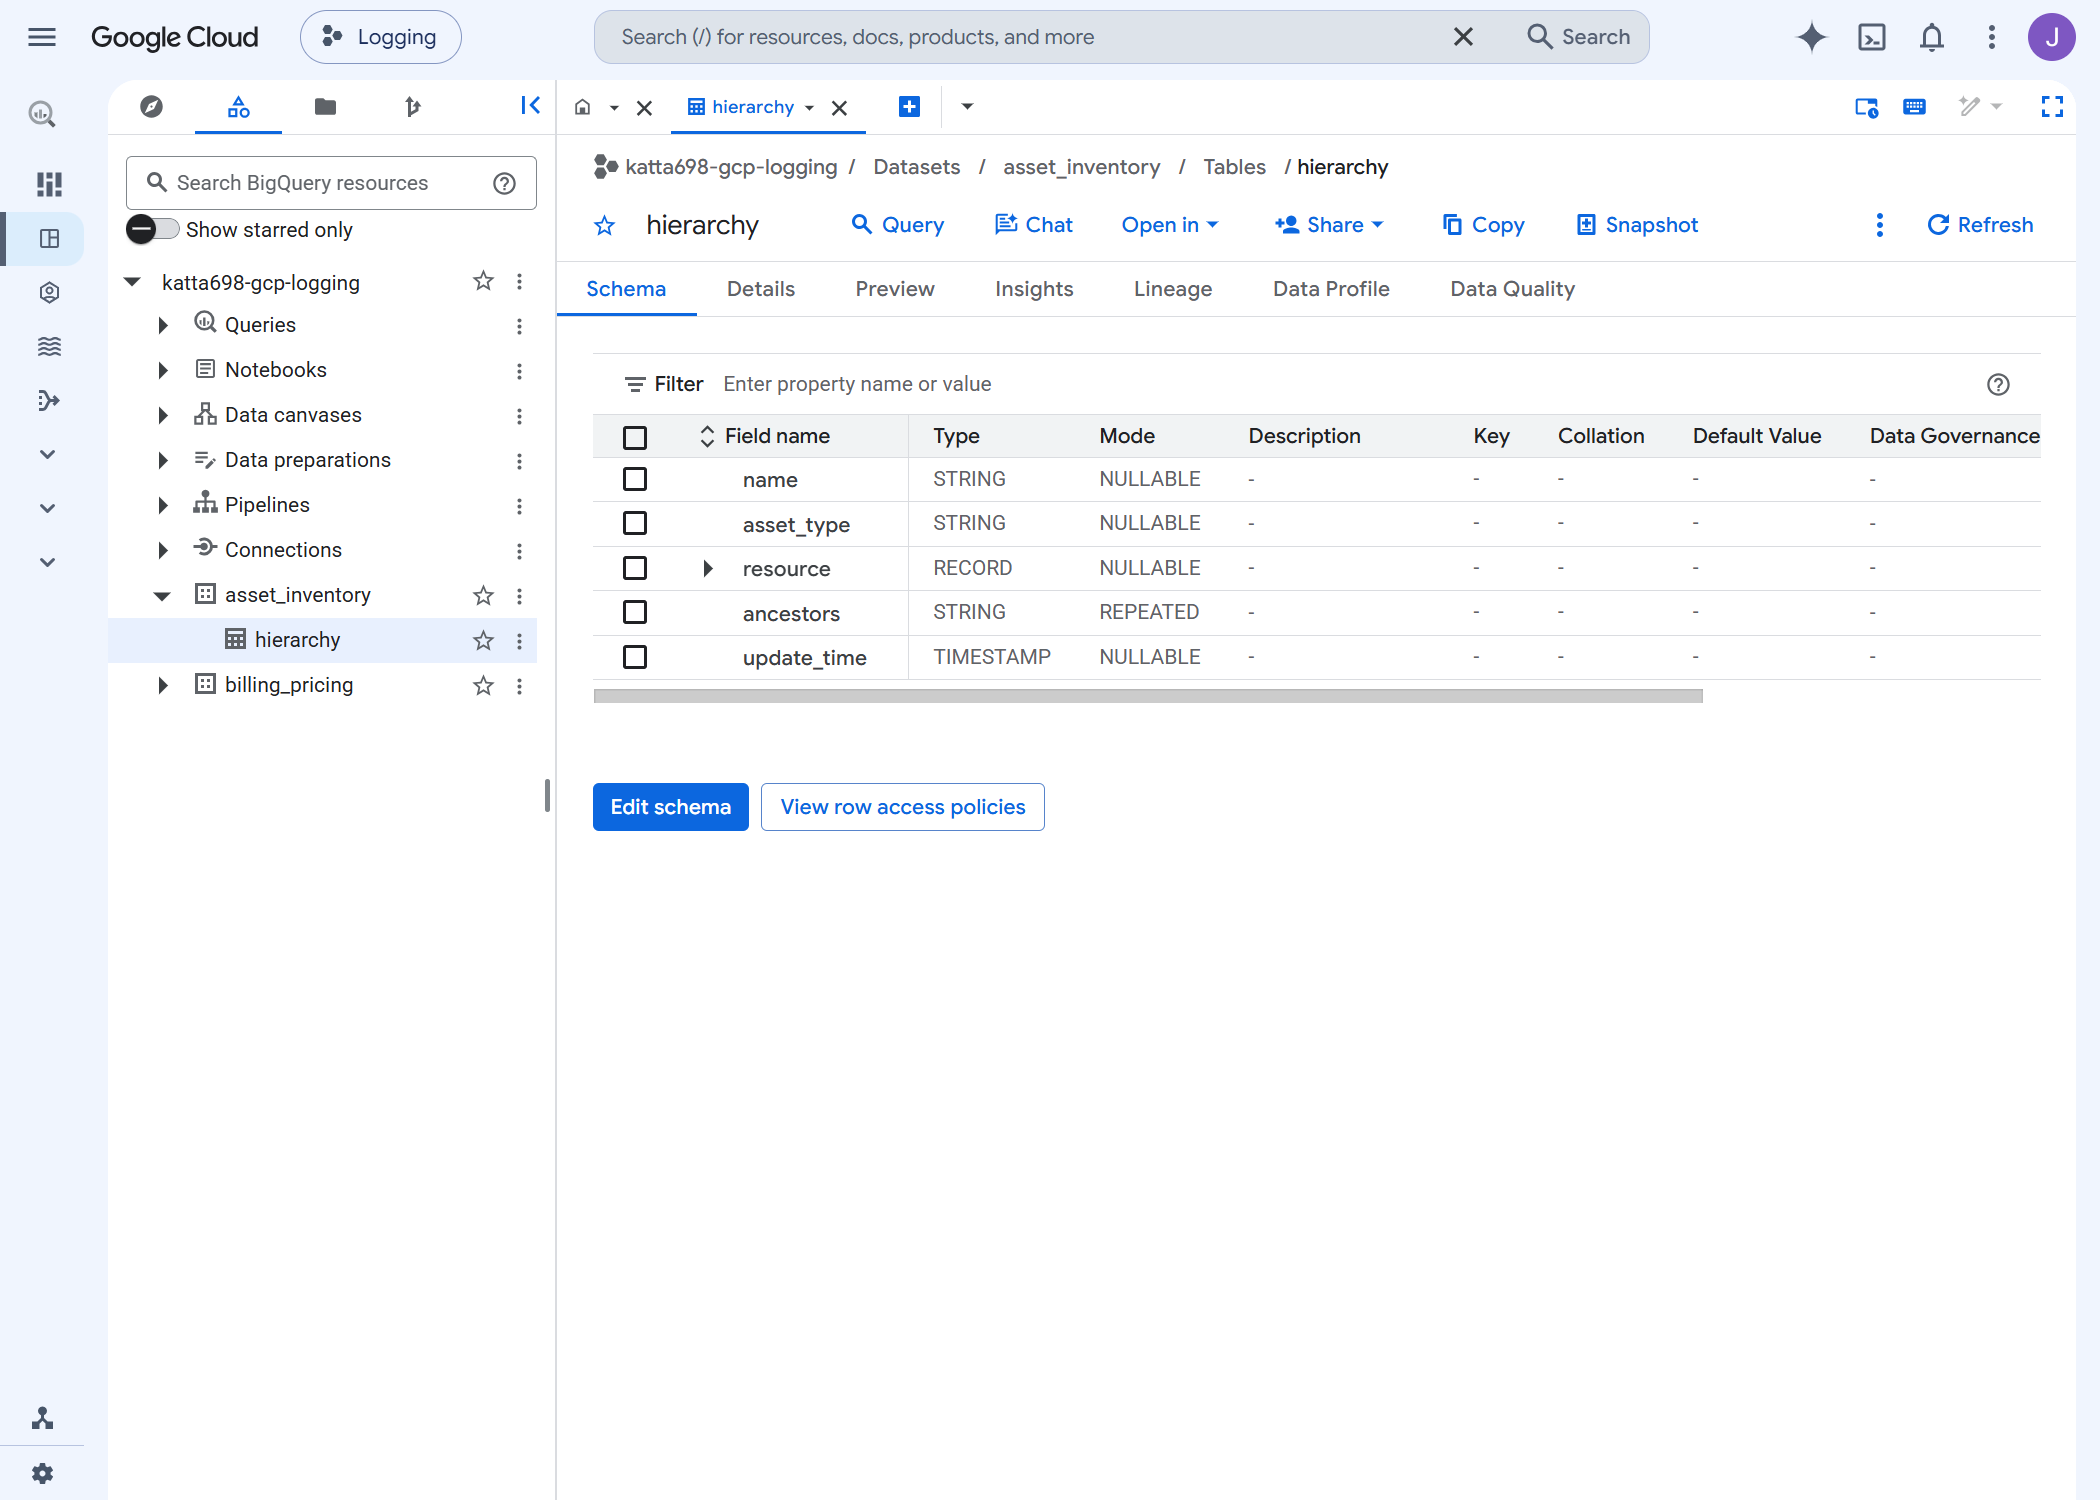This screenshot has height=1500, width=2100.
Task: Open the folder tab in the left panel
Action: [325, 106]
